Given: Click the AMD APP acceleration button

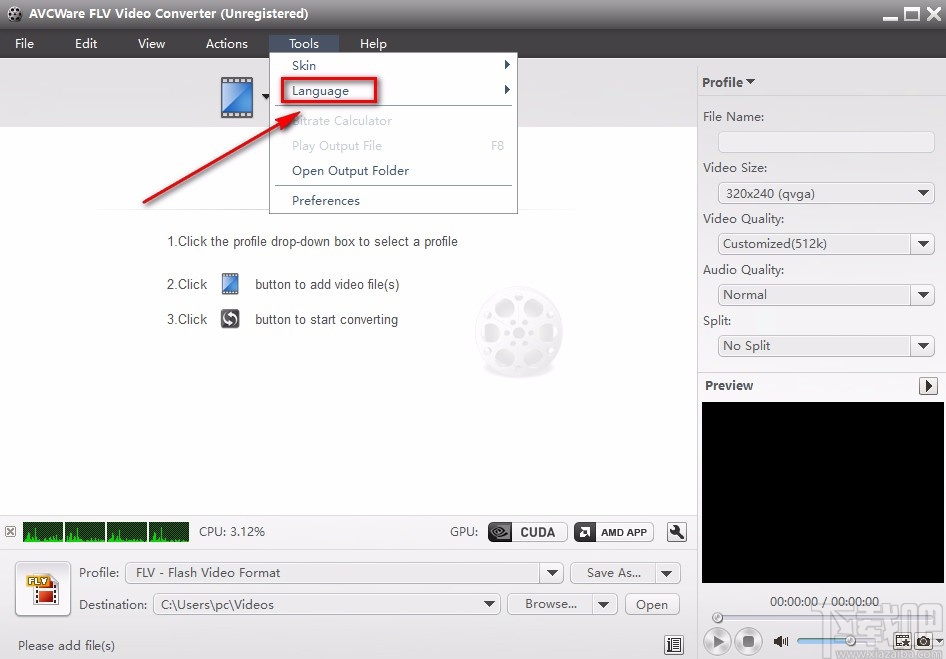Looking at the screenshot, I should tap(614, 532).
